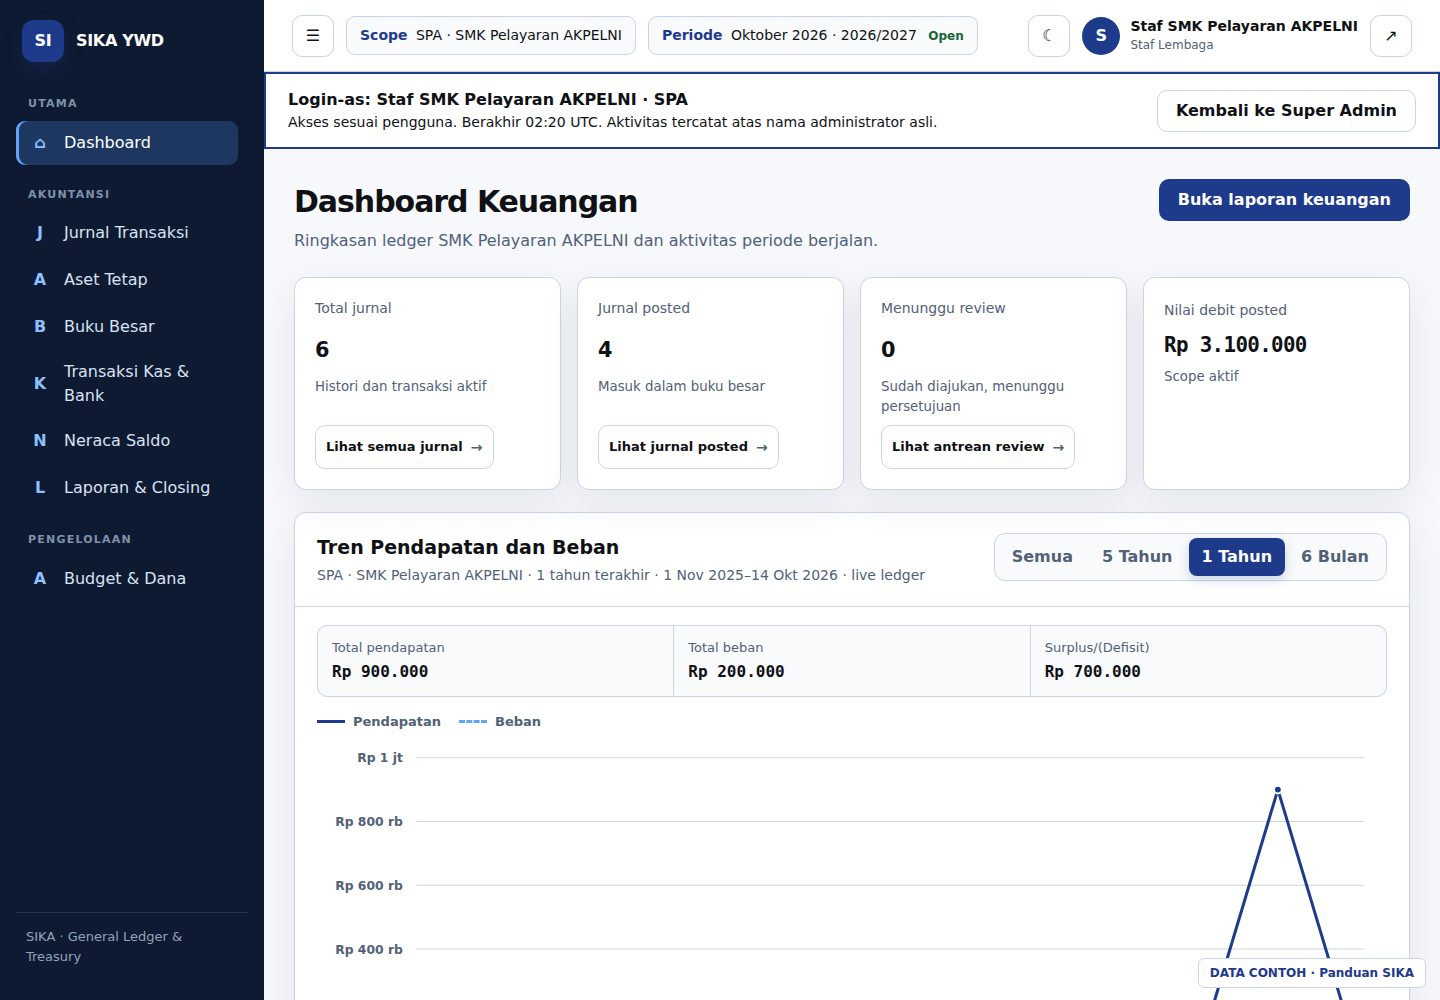The image size is (1440, 1000).
Task: Select the Dashboard menu entry
Action: point(127,143)
